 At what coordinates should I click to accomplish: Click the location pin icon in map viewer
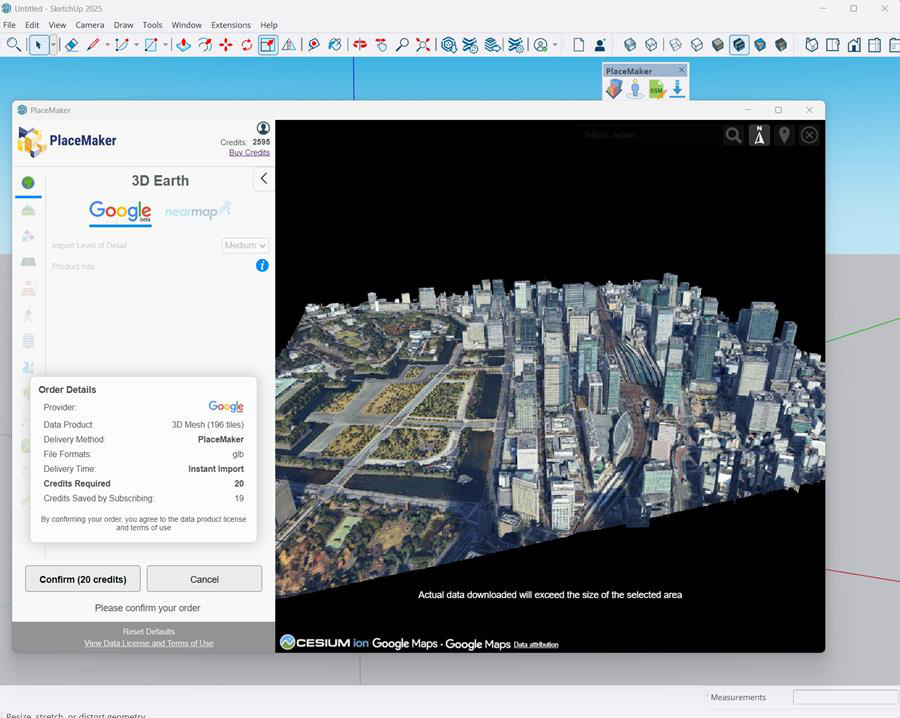[x=784, y=135]
